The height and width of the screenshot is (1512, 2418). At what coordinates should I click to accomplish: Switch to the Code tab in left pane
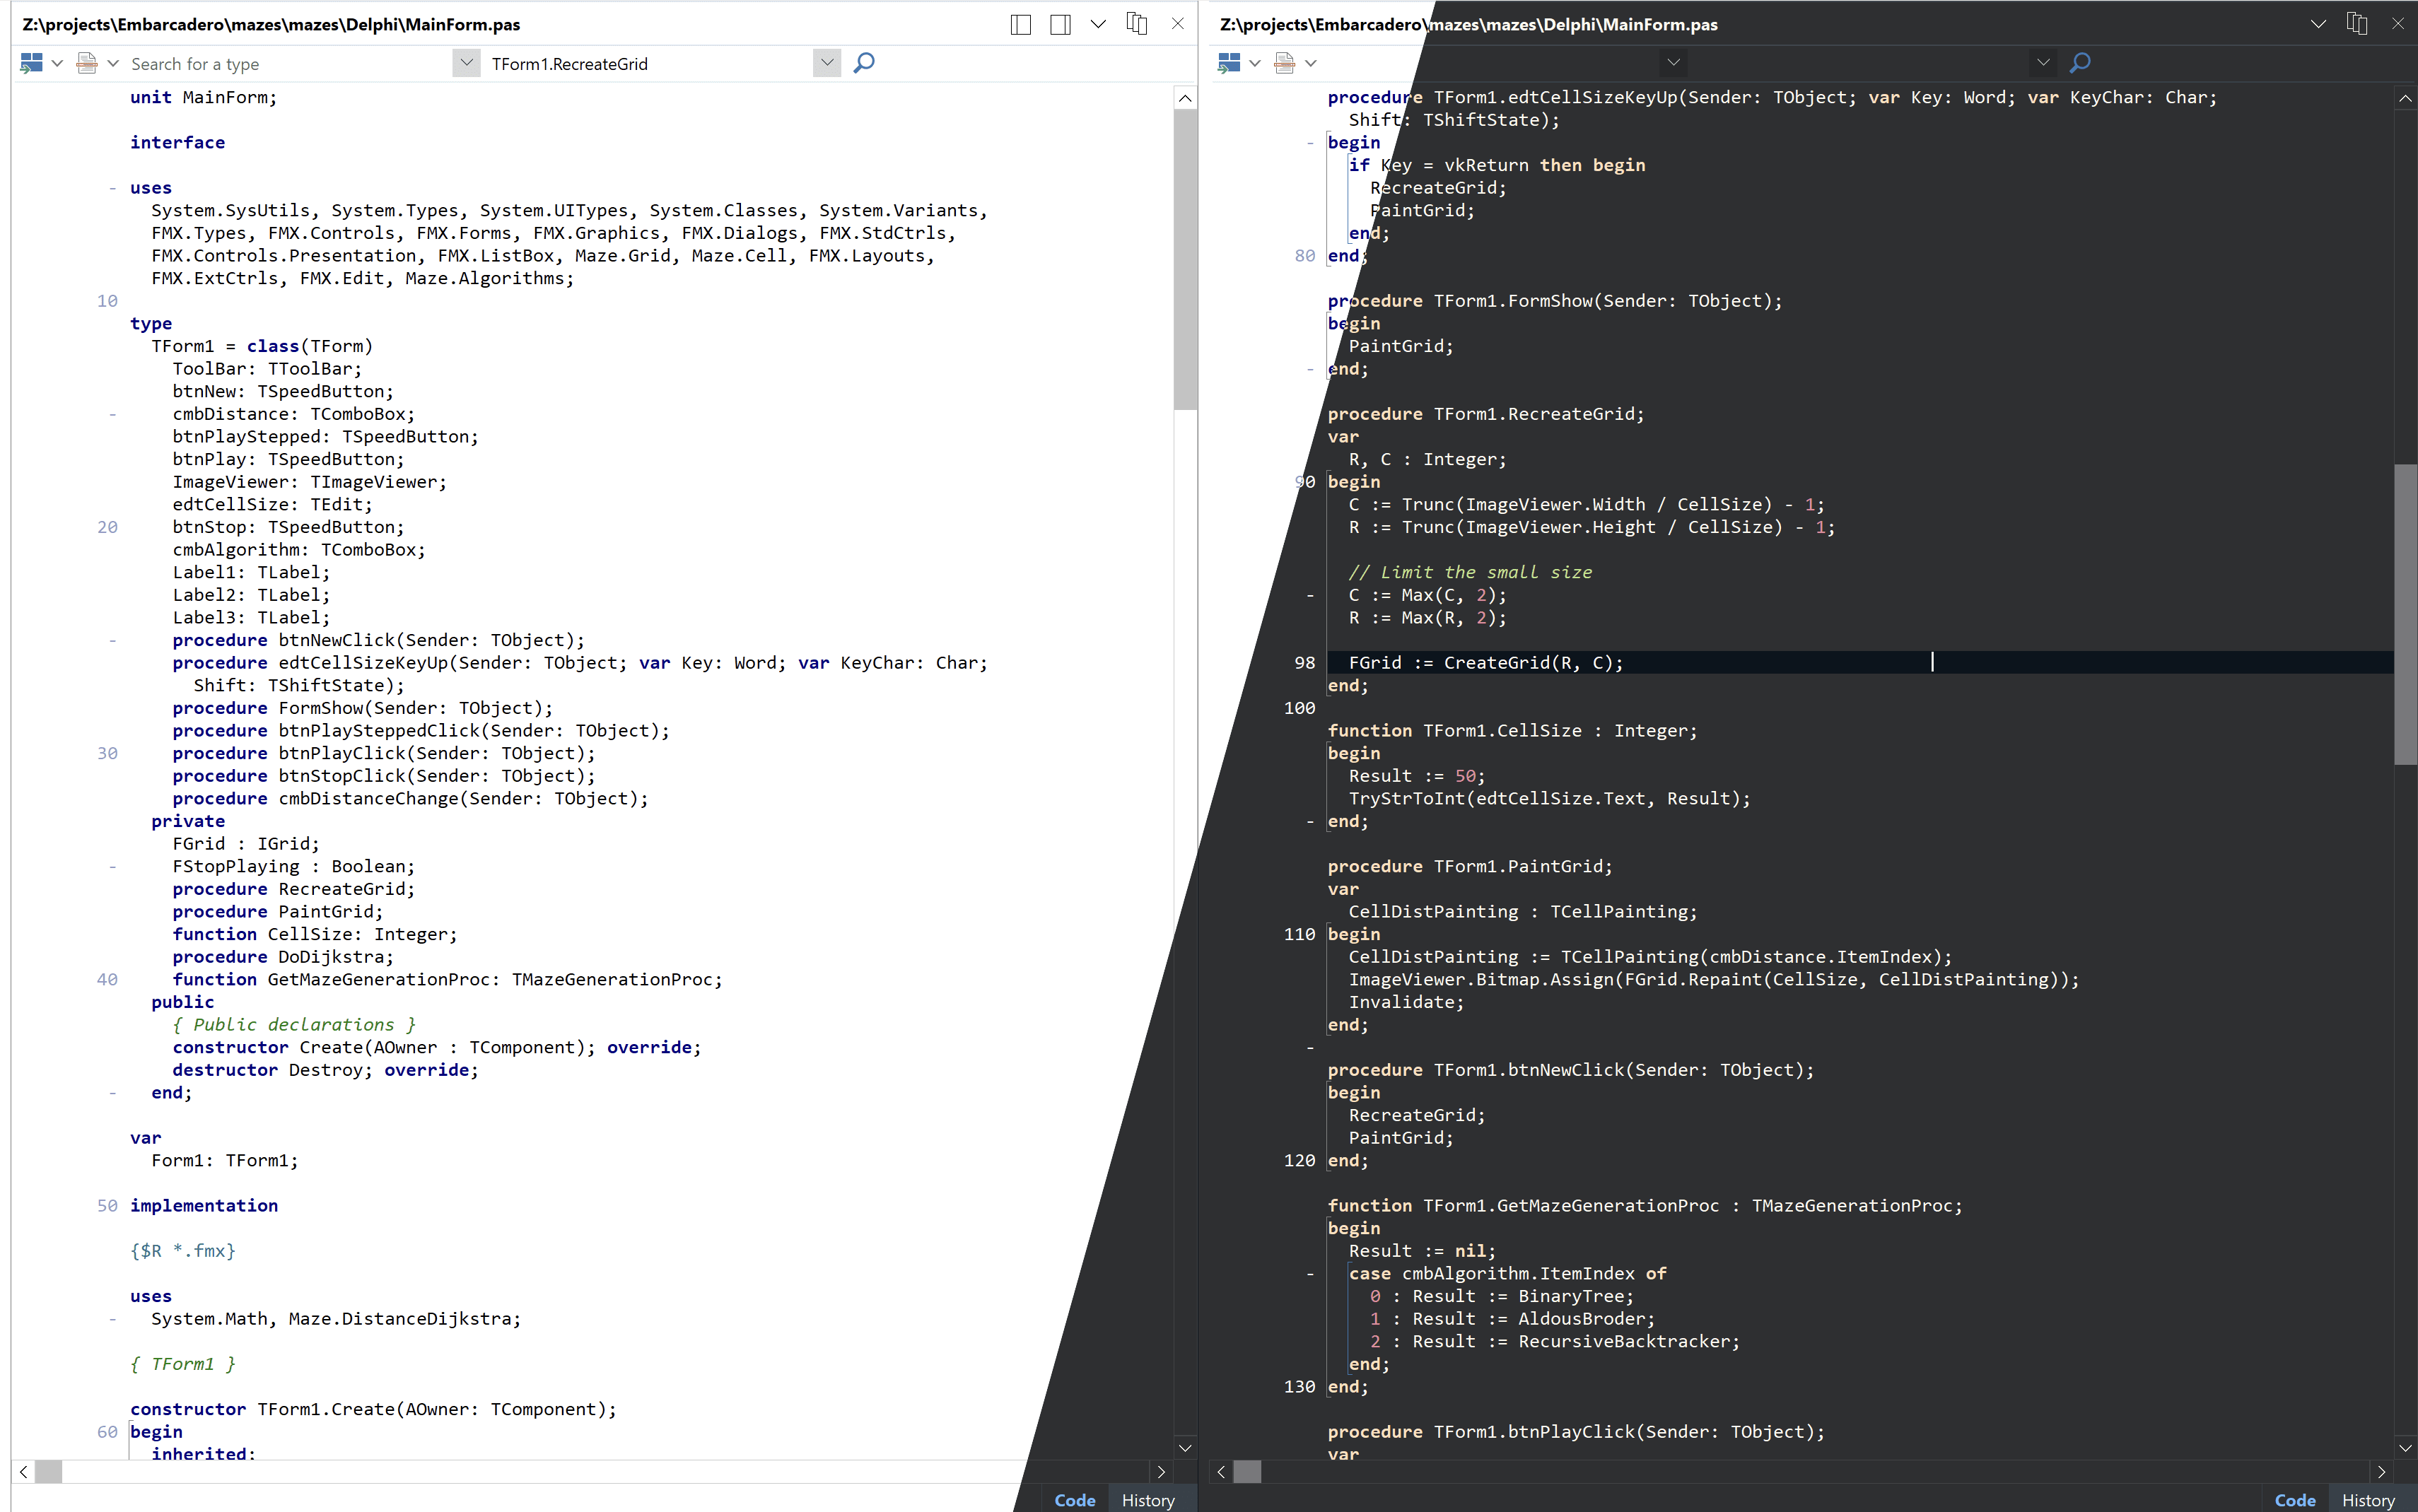point(1075,1500)
